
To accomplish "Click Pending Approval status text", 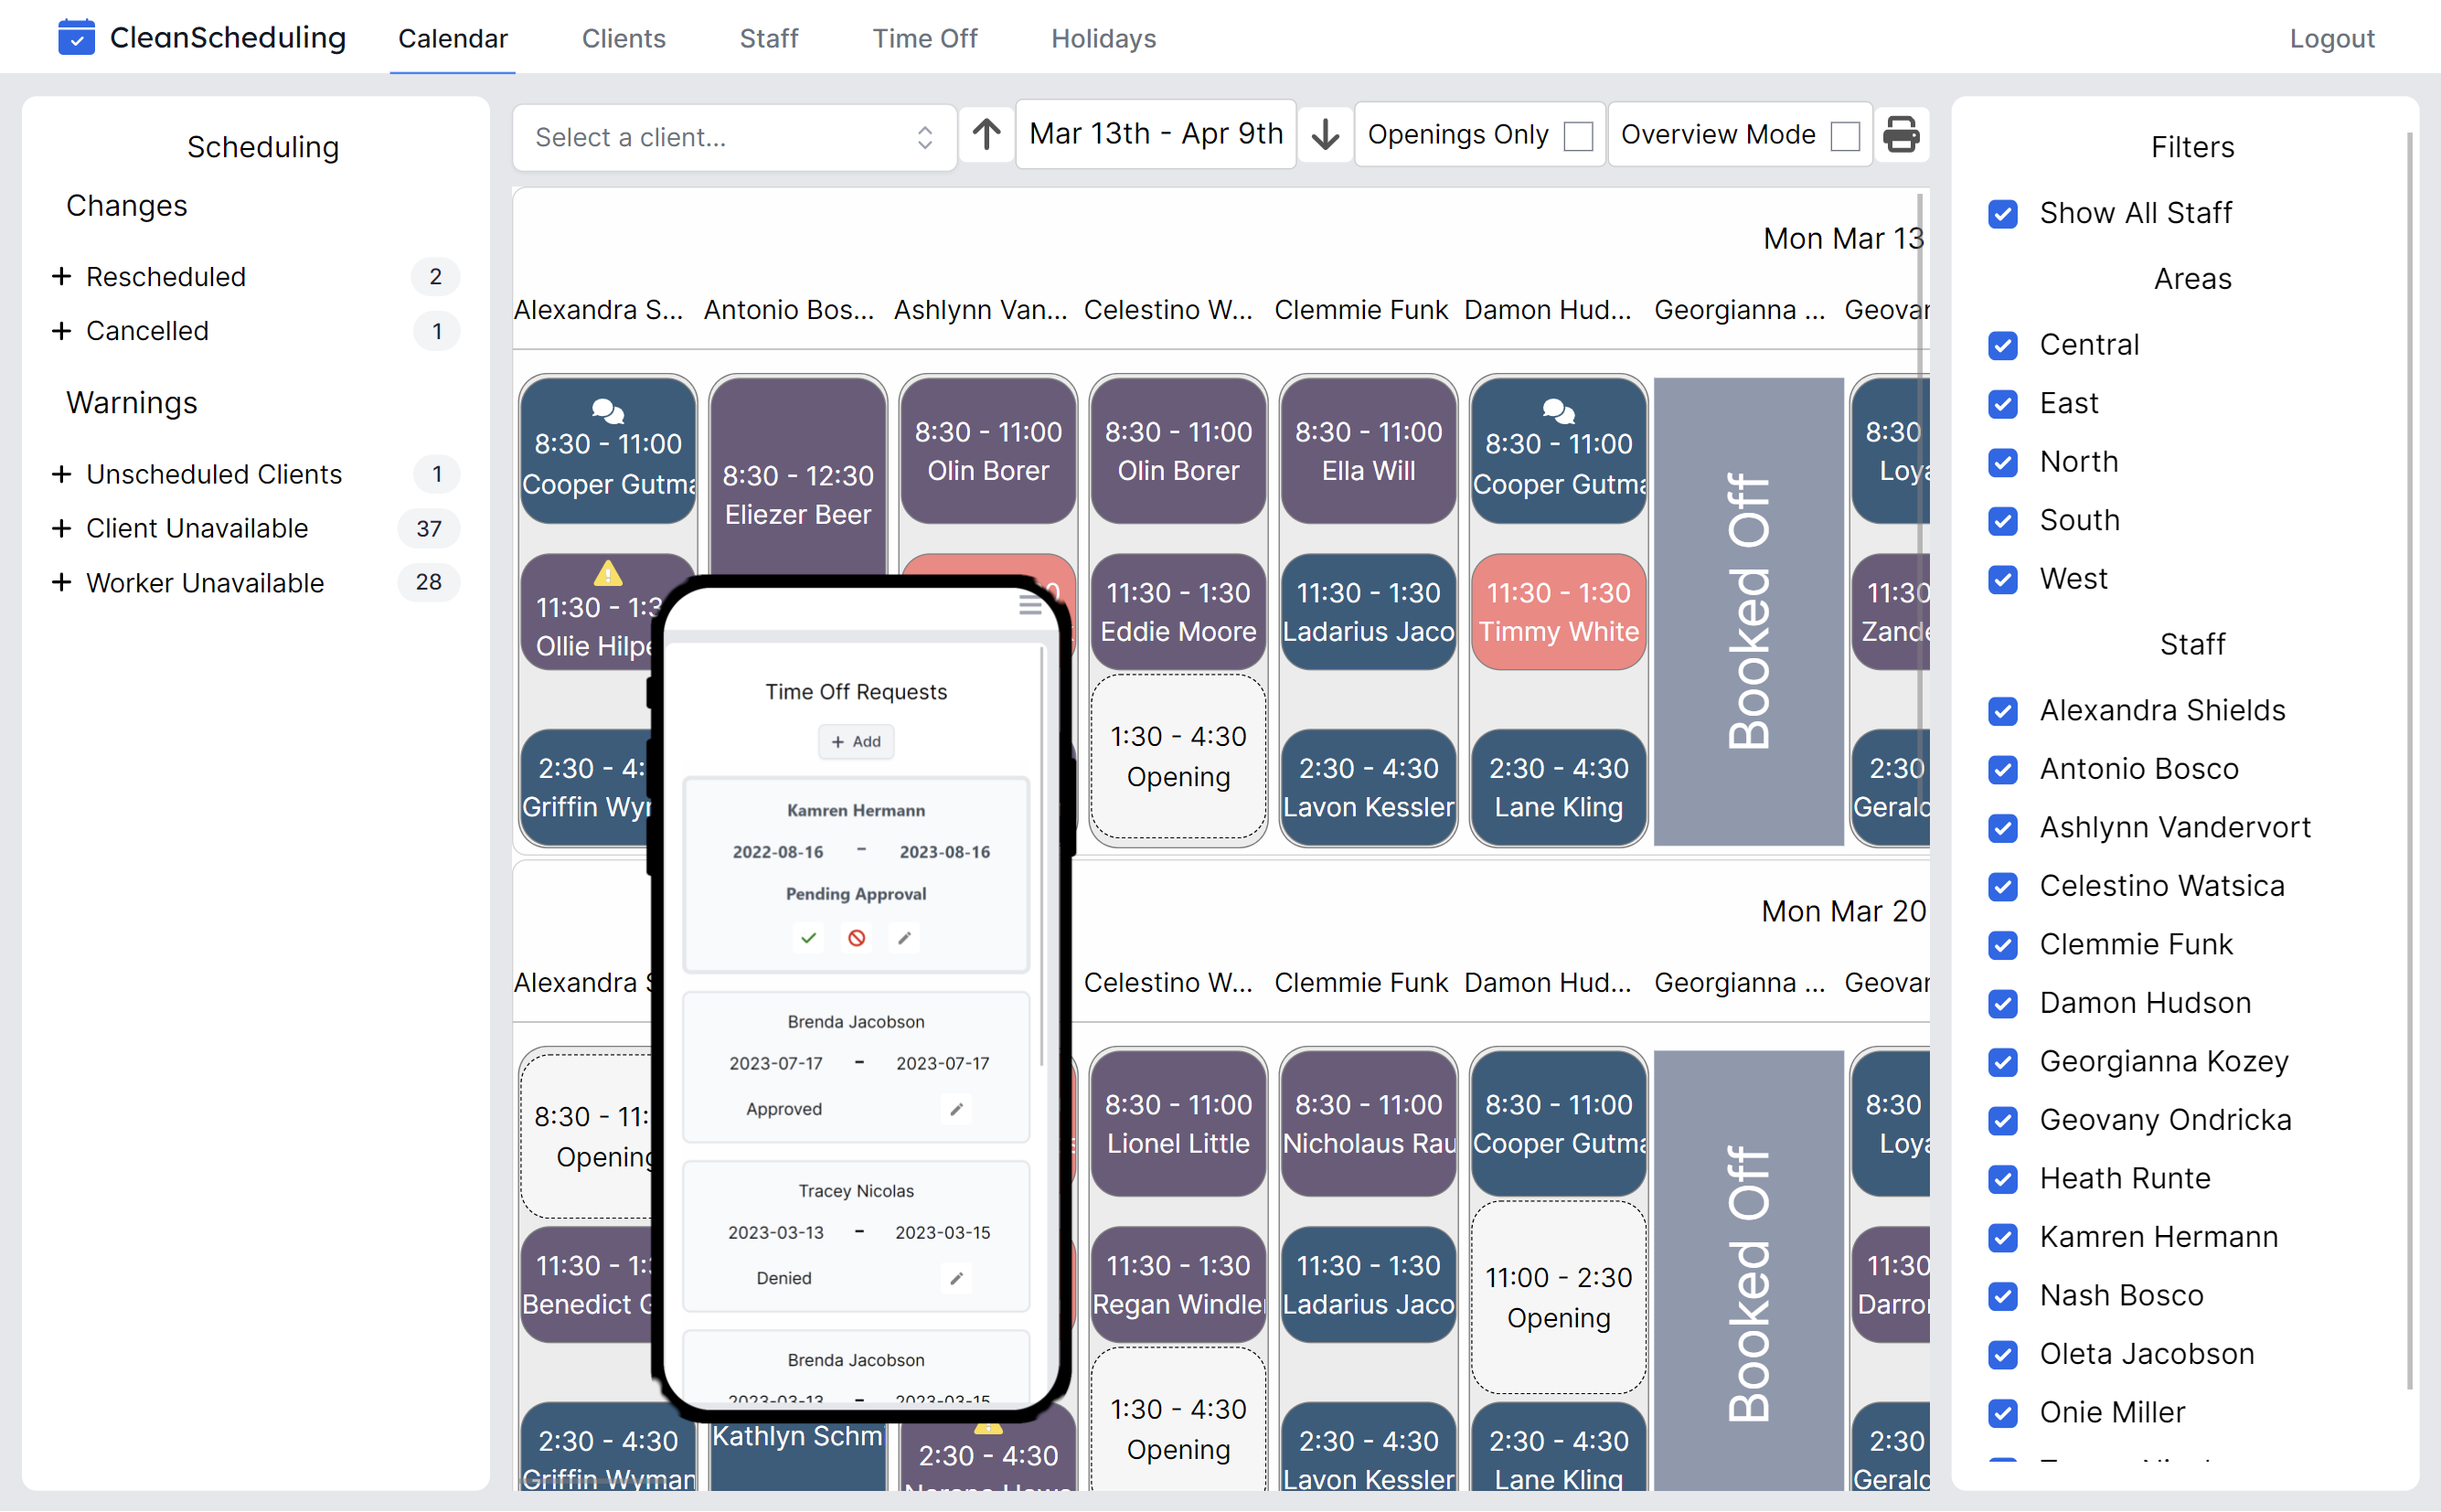I will click(x=856, y=894).
